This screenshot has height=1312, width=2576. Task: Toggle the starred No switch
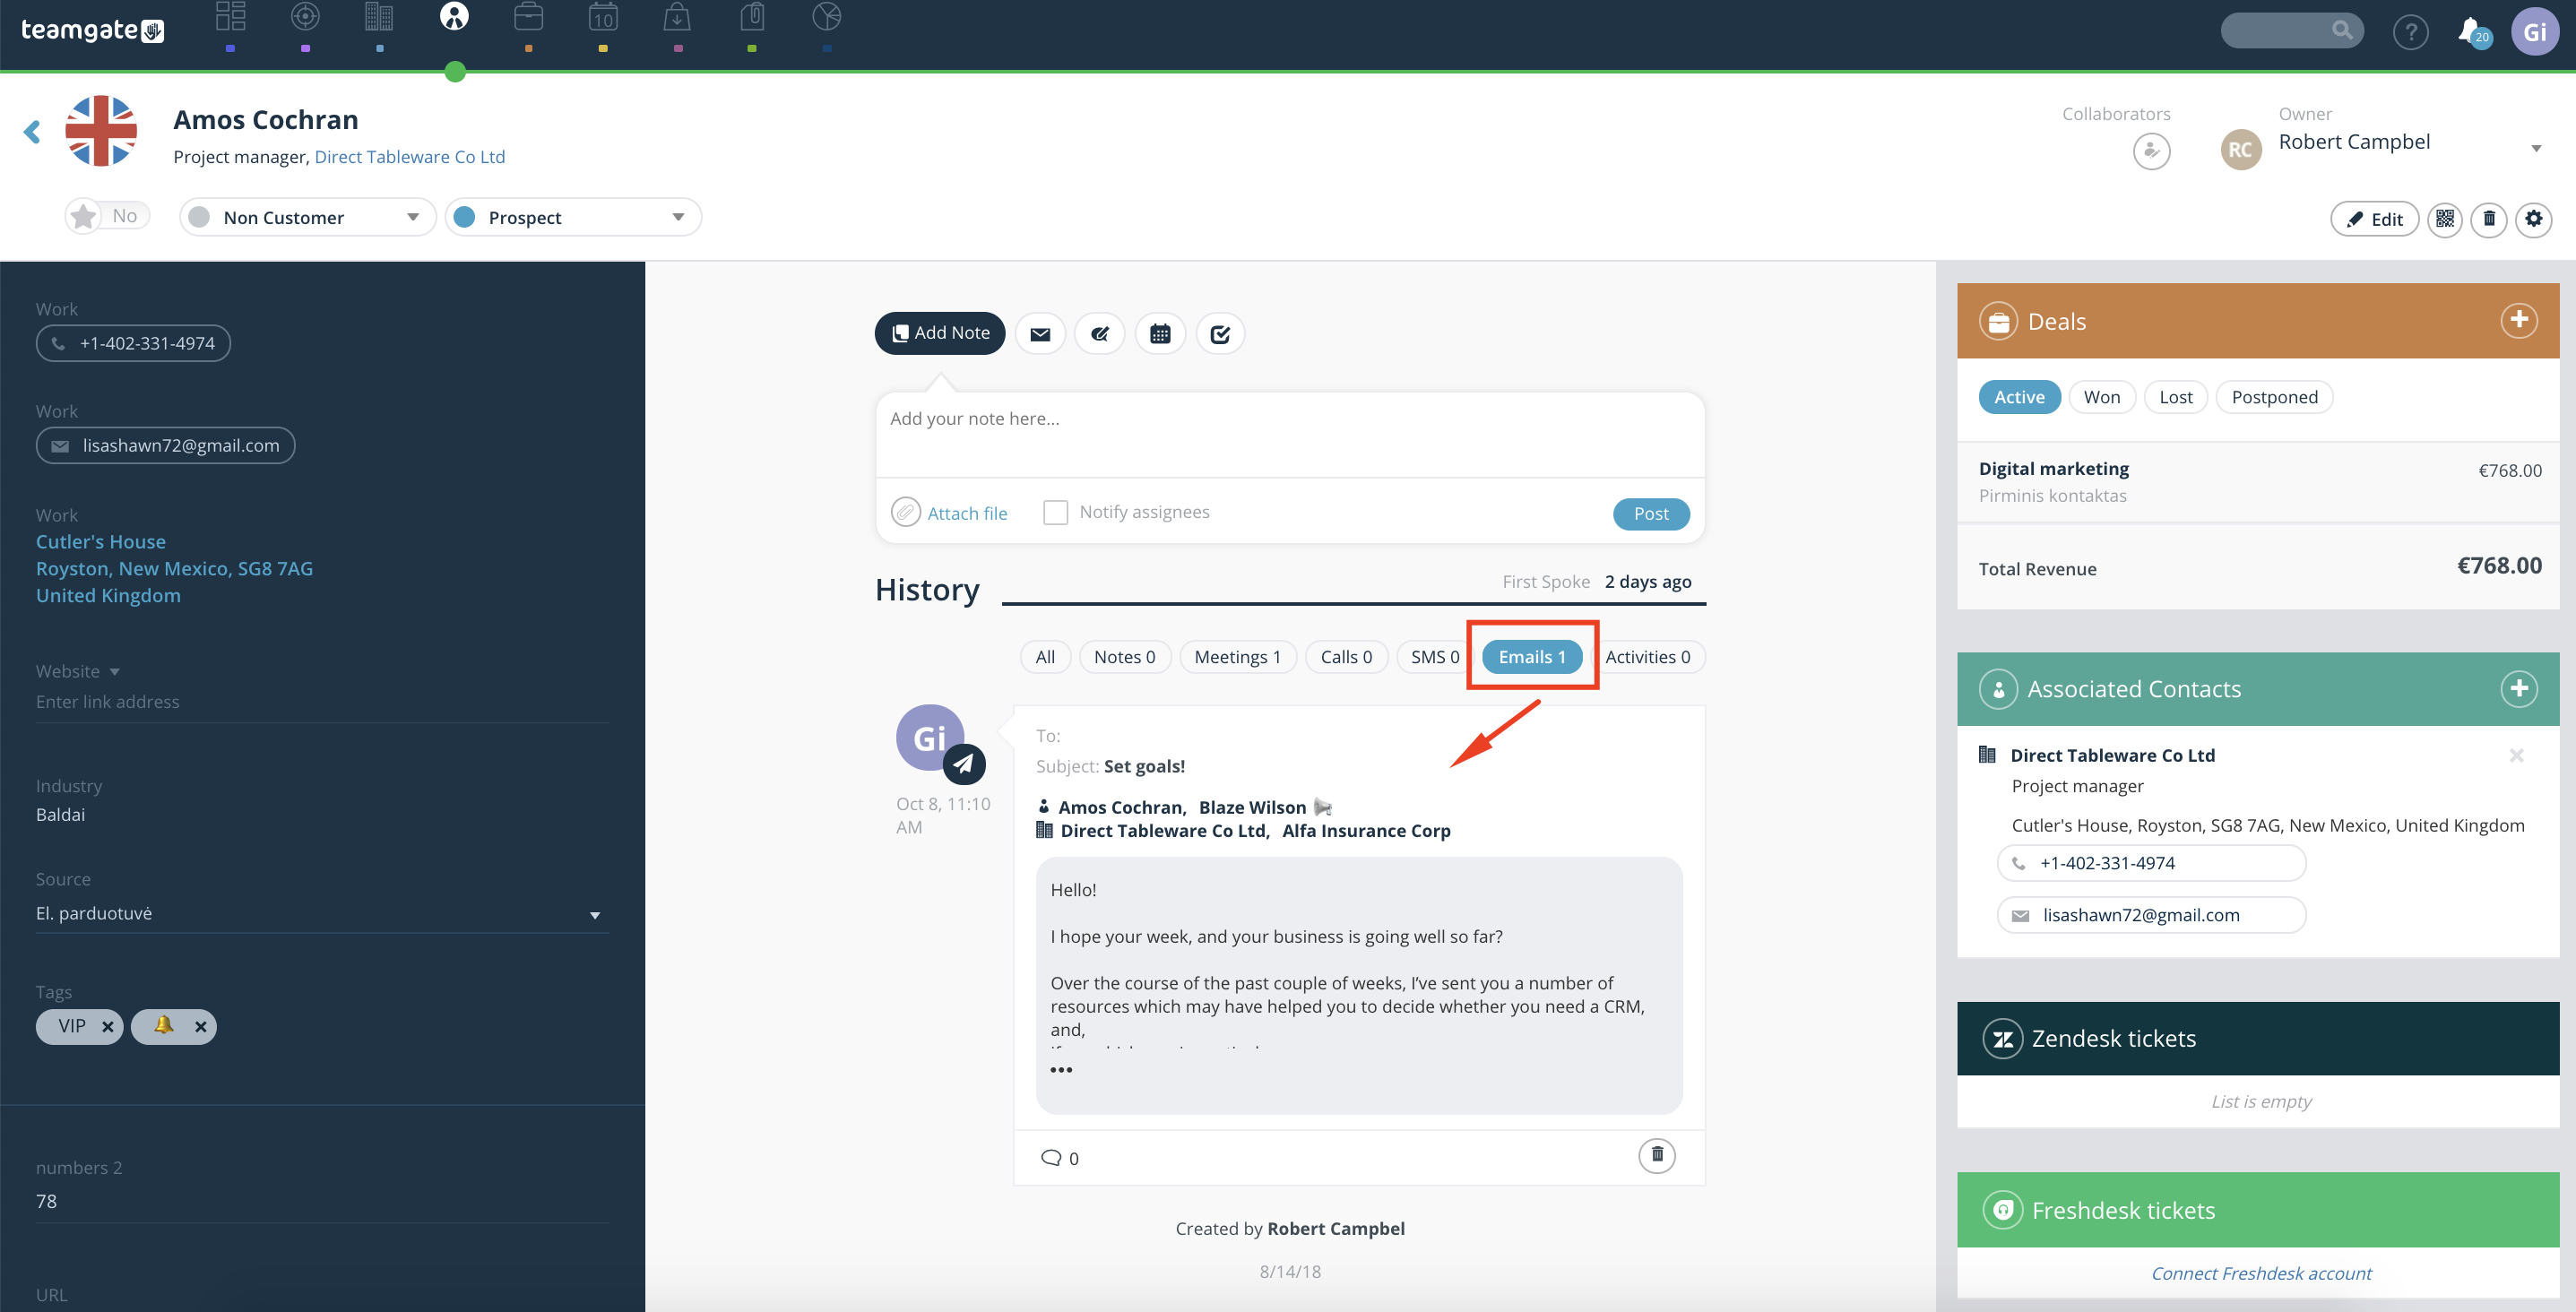(x=108, y=216)
